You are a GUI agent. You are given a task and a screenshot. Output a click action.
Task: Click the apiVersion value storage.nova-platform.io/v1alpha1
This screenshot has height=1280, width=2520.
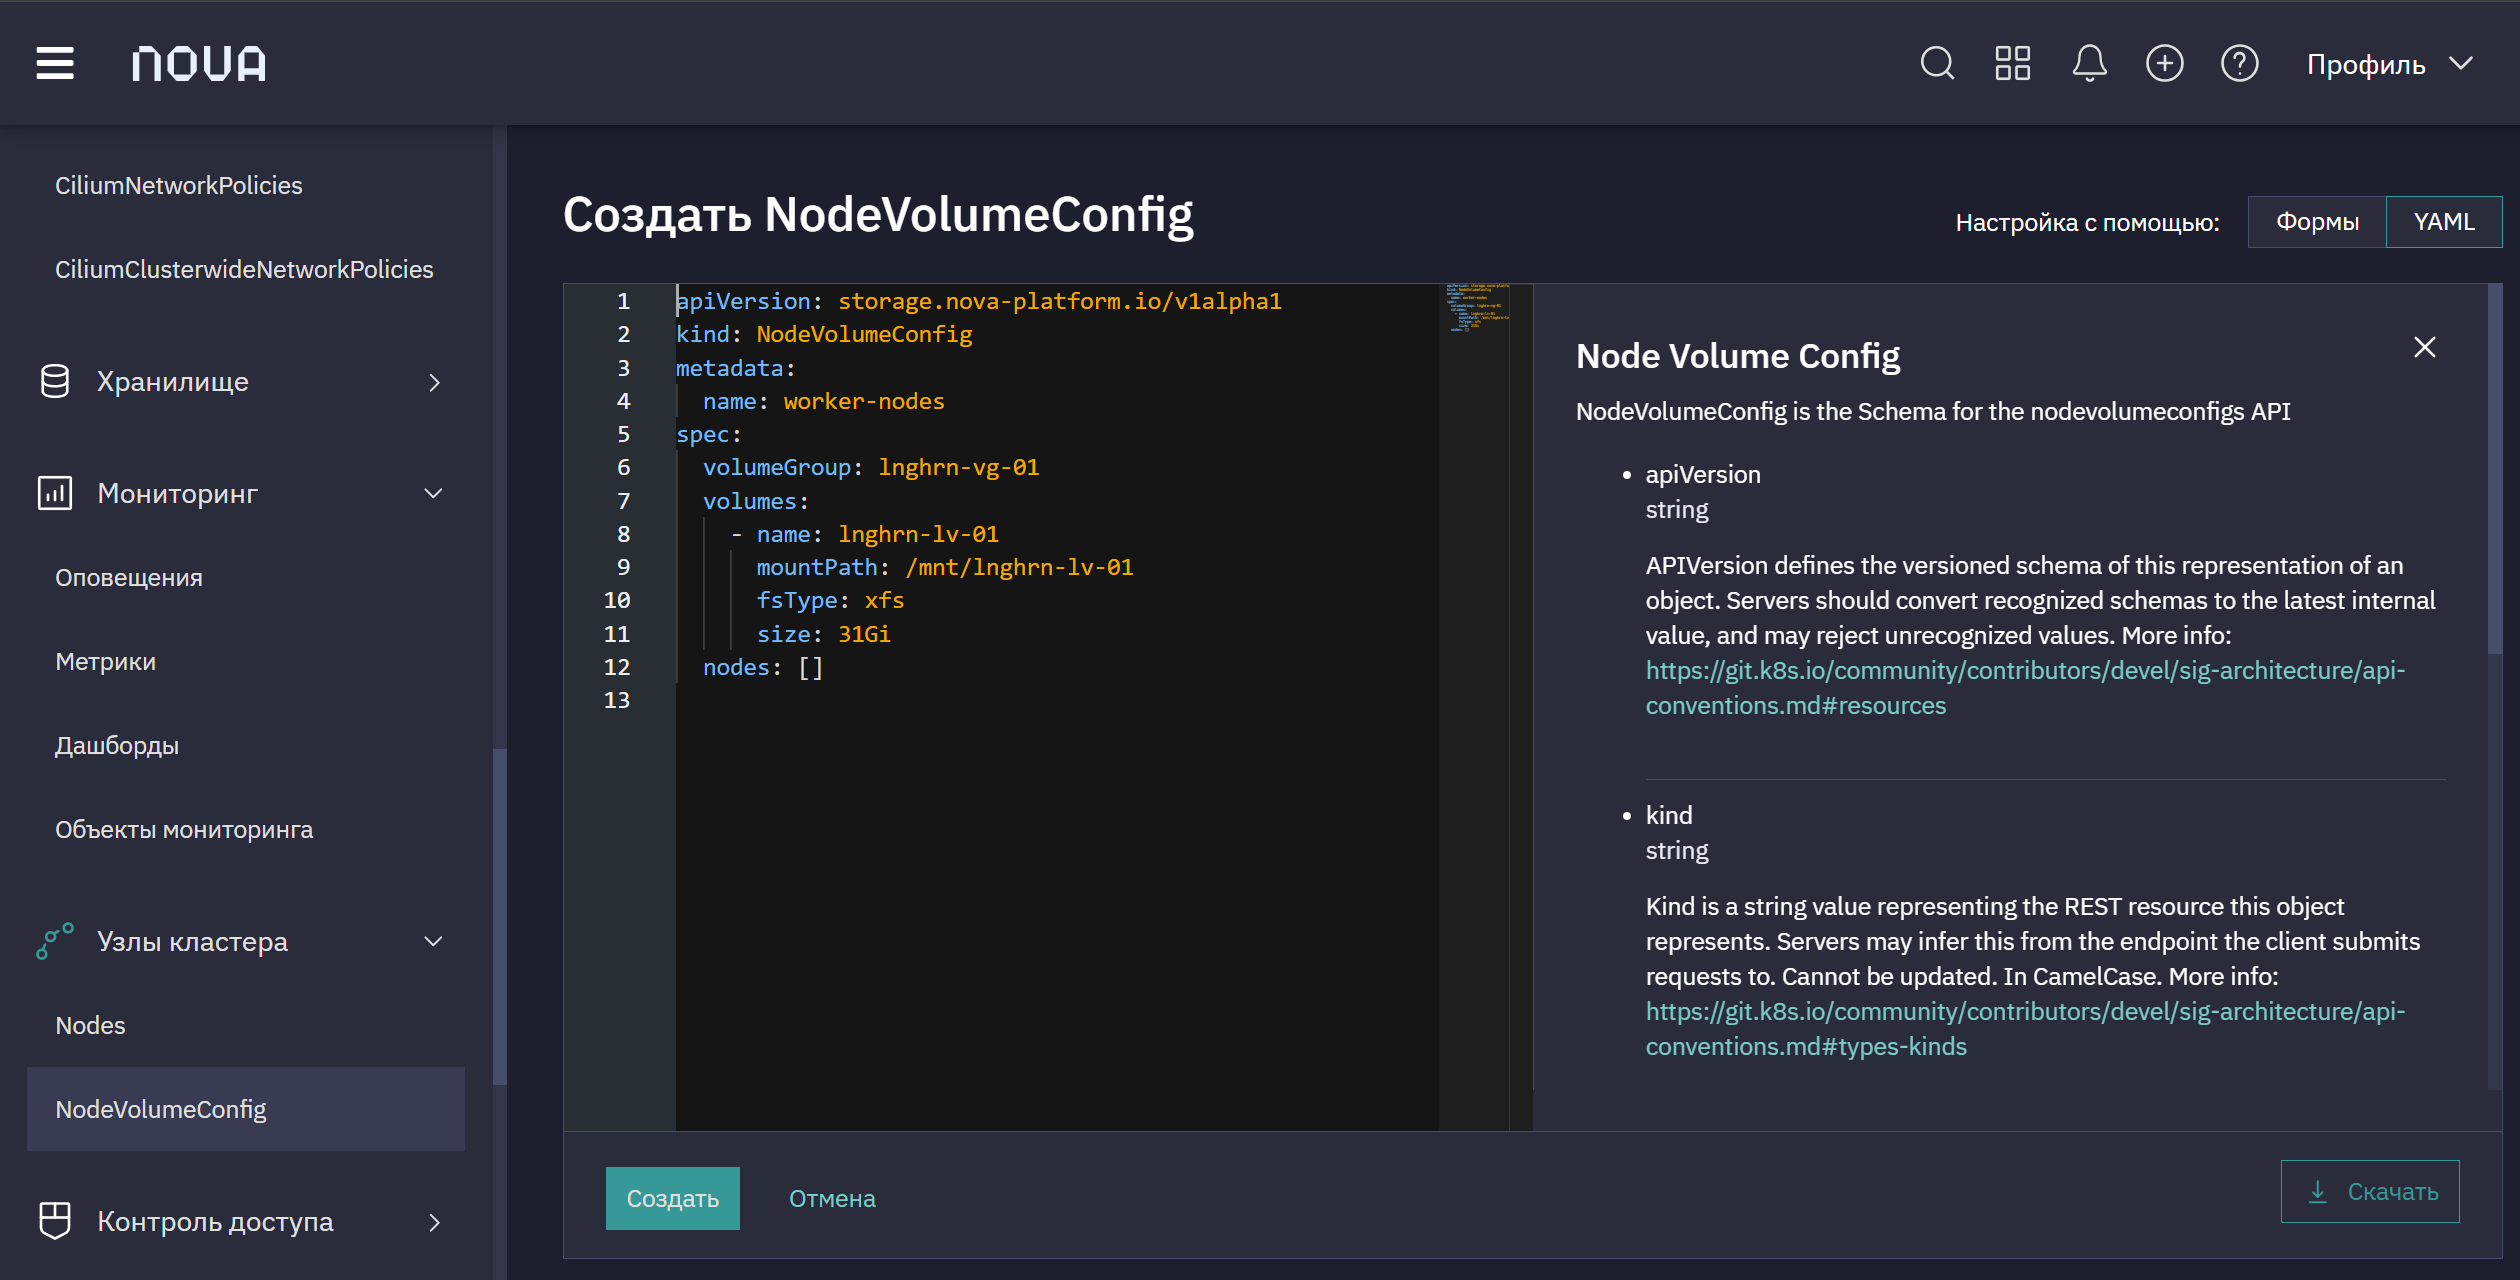[x=1060, y=301]
